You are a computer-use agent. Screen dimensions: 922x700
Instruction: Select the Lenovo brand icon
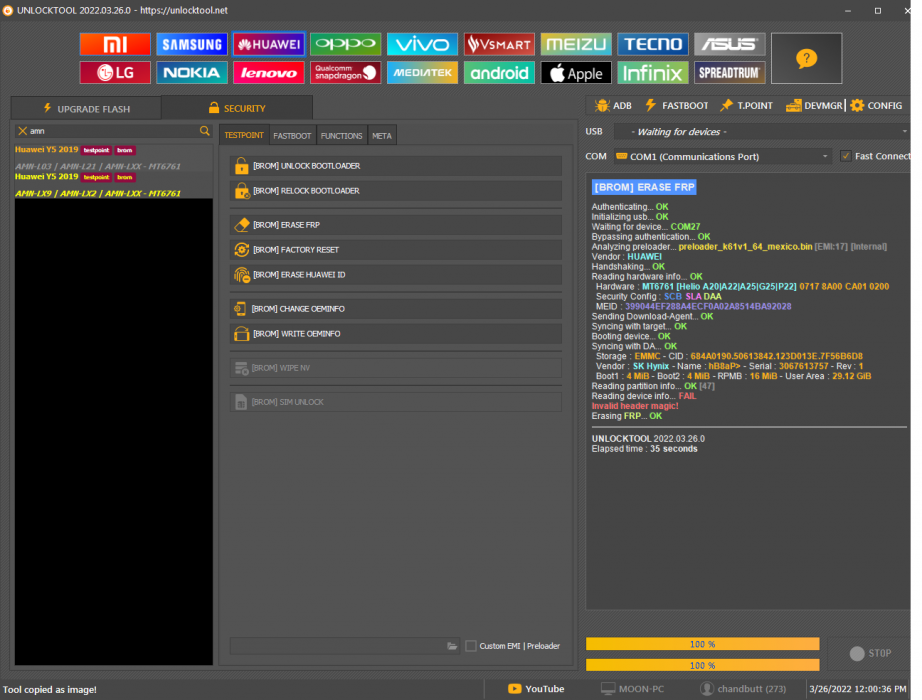click(x=269, y=72)
